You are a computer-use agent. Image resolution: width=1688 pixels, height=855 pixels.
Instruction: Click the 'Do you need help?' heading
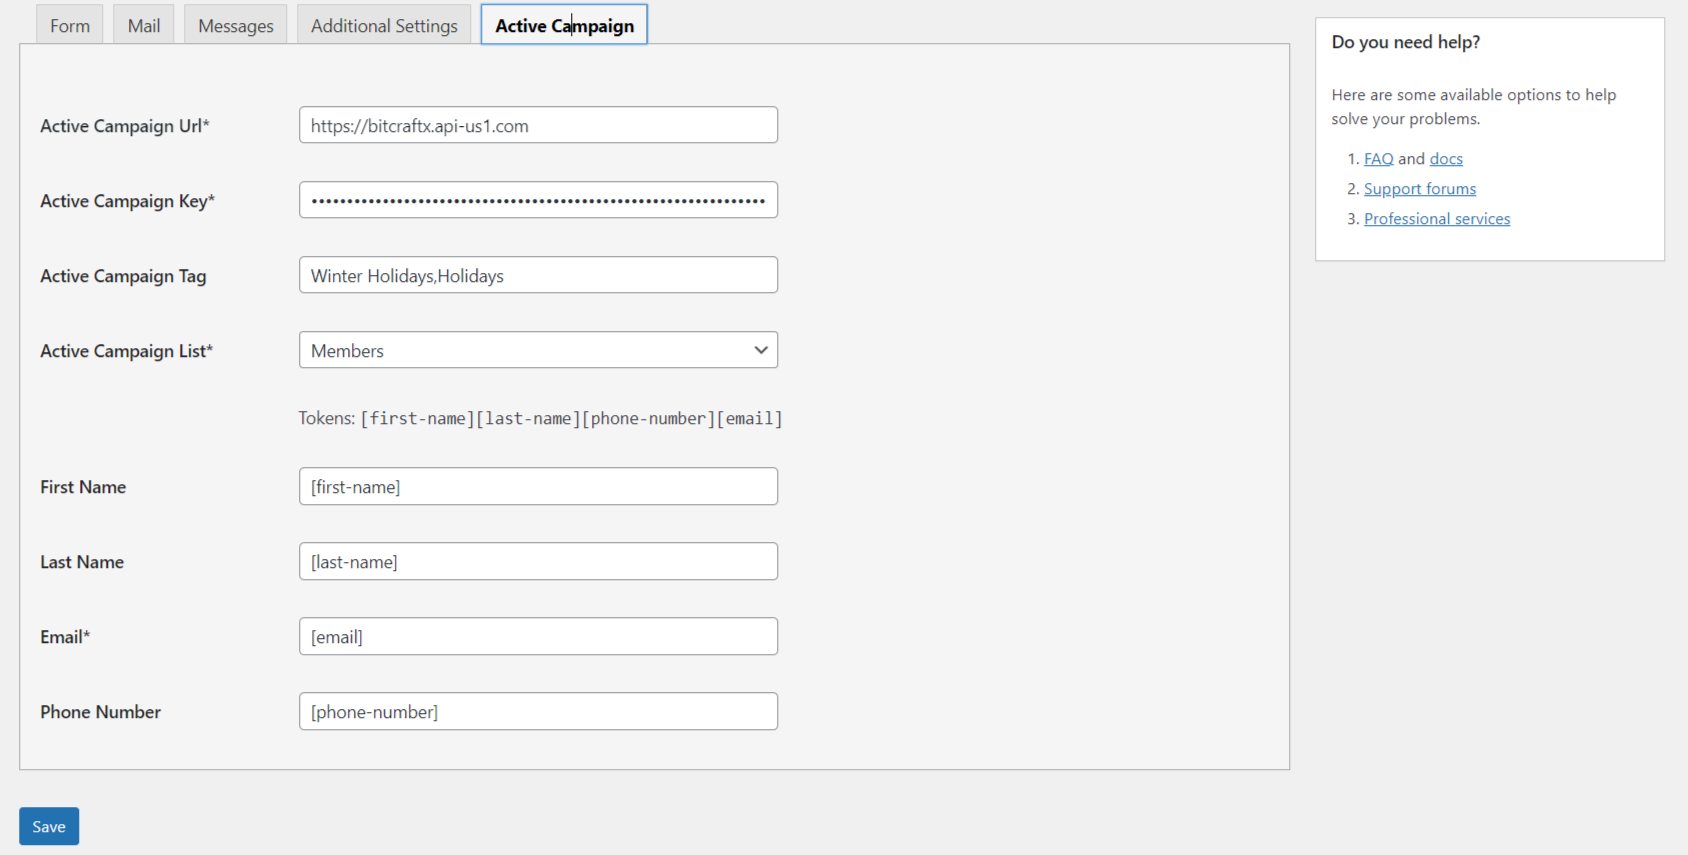[x=1406, y=42]
